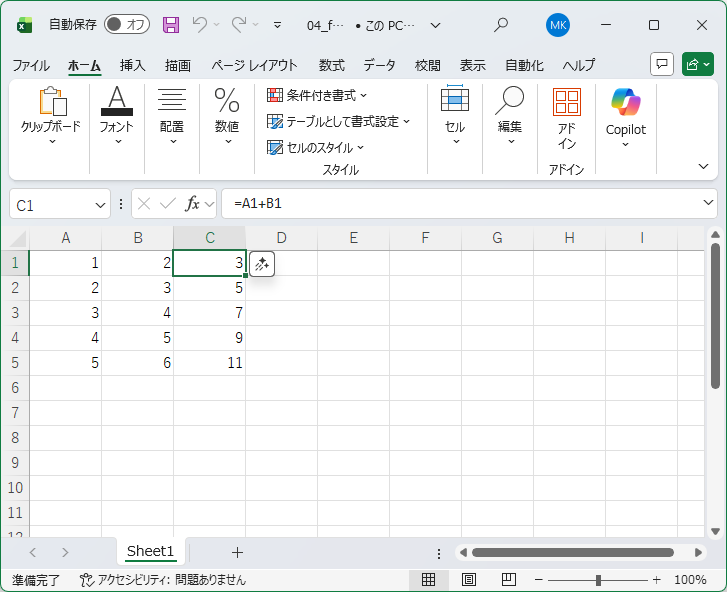Open the ファイル (File) menu
The height and width of the screenshot is (592, 727).
pos(31,65)
